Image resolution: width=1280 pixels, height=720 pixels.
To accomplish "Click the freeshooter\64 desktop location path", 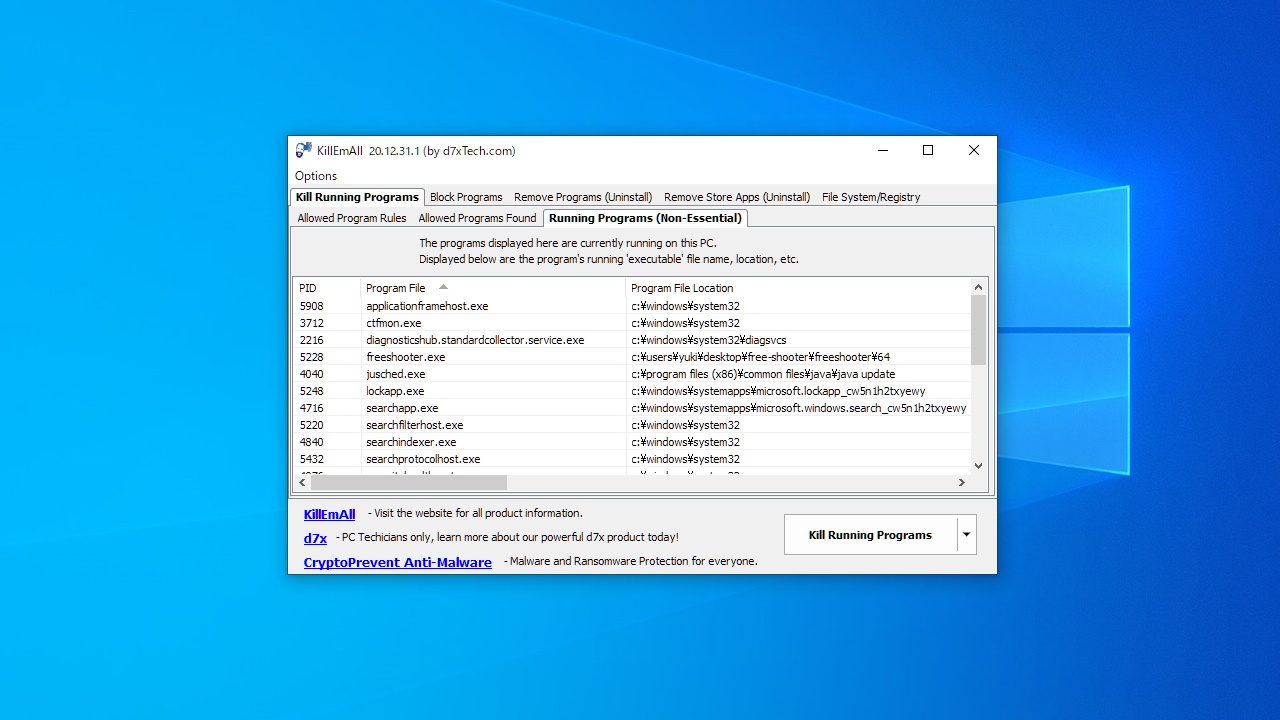I will (x=760, y=357).
